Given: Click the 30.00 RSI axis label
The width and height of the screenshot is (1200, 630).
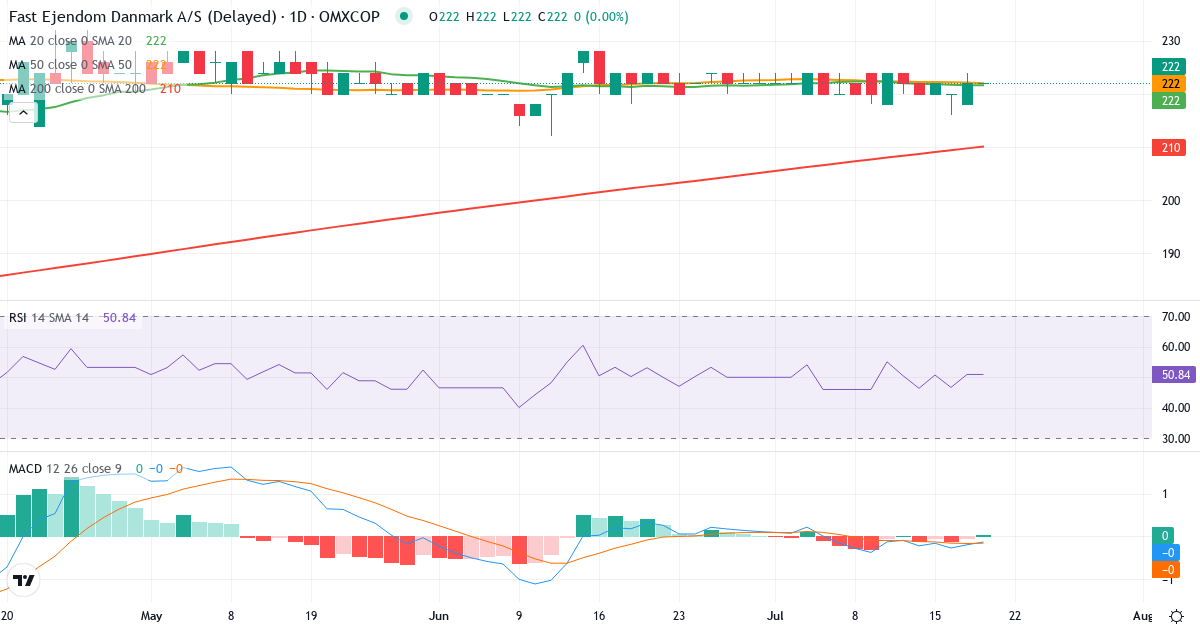Looking at the screenshot, I should coord(1177,438).
